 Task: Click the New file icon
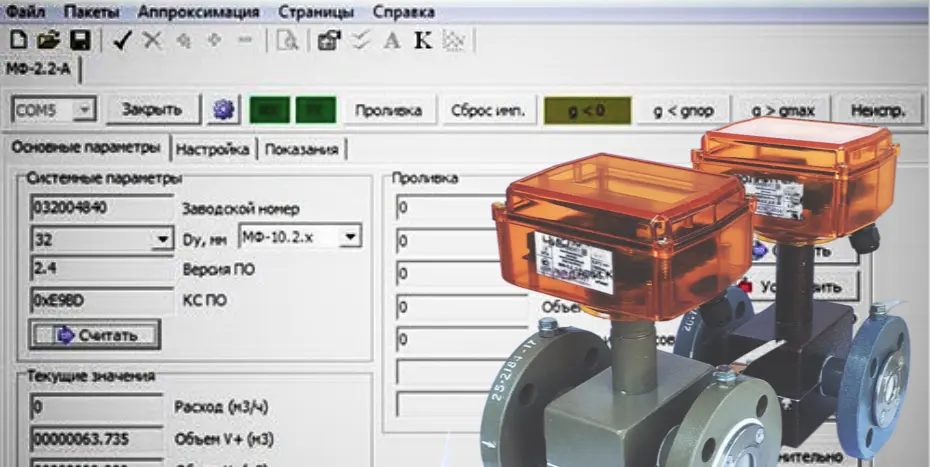pyautogui.click(x=18, y=40)
